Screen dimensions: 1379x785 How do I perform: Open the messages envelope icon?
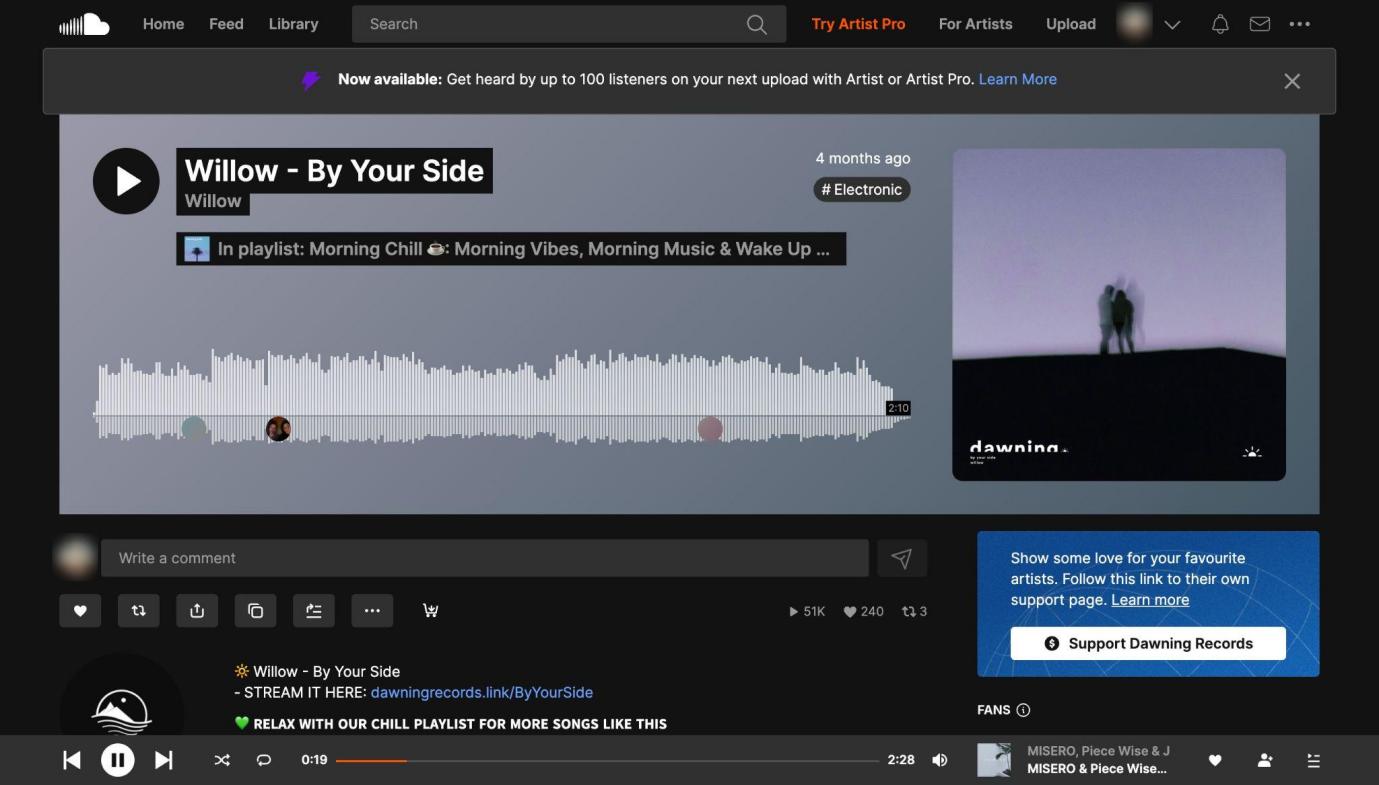coord(1260,24)
